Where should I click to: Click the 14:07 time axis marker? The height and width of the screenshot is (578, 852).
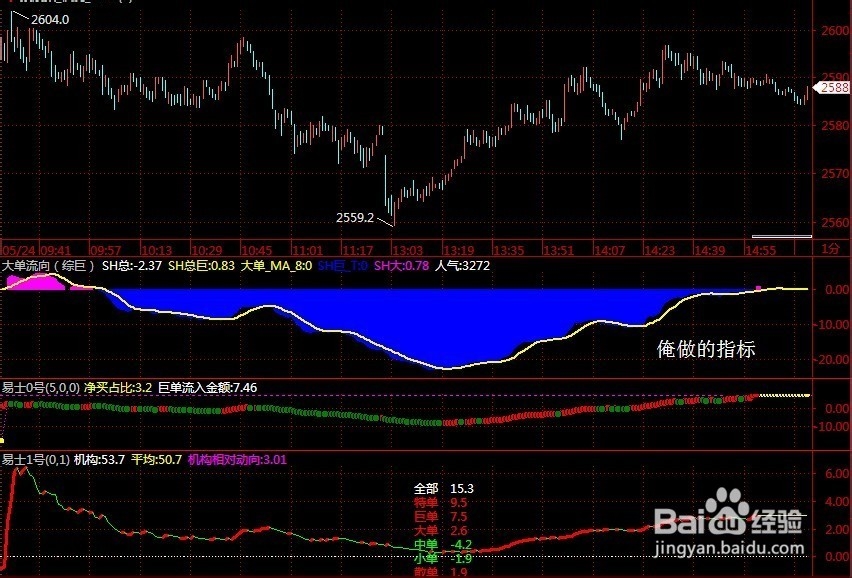tap(609, 250)
